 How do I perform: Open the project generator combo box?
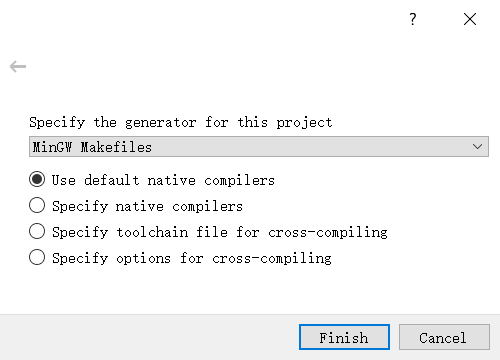259,146
